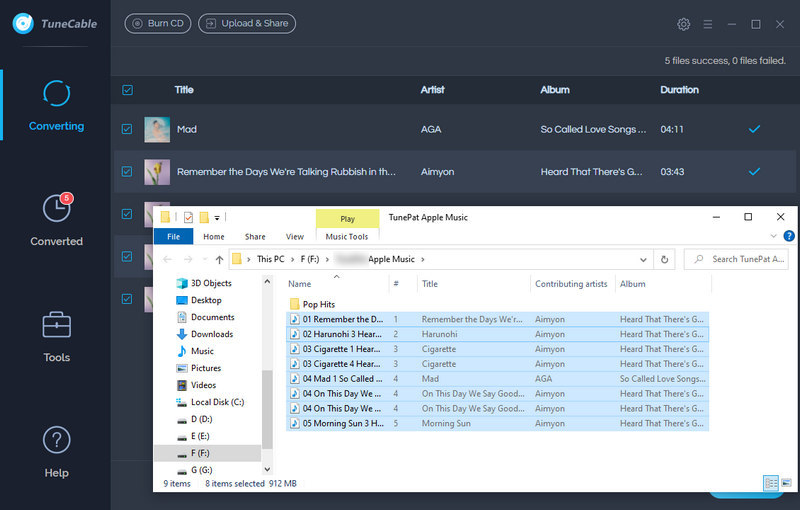Uncheck the Remember the Days song checkbox

click(x=127, y=171)
